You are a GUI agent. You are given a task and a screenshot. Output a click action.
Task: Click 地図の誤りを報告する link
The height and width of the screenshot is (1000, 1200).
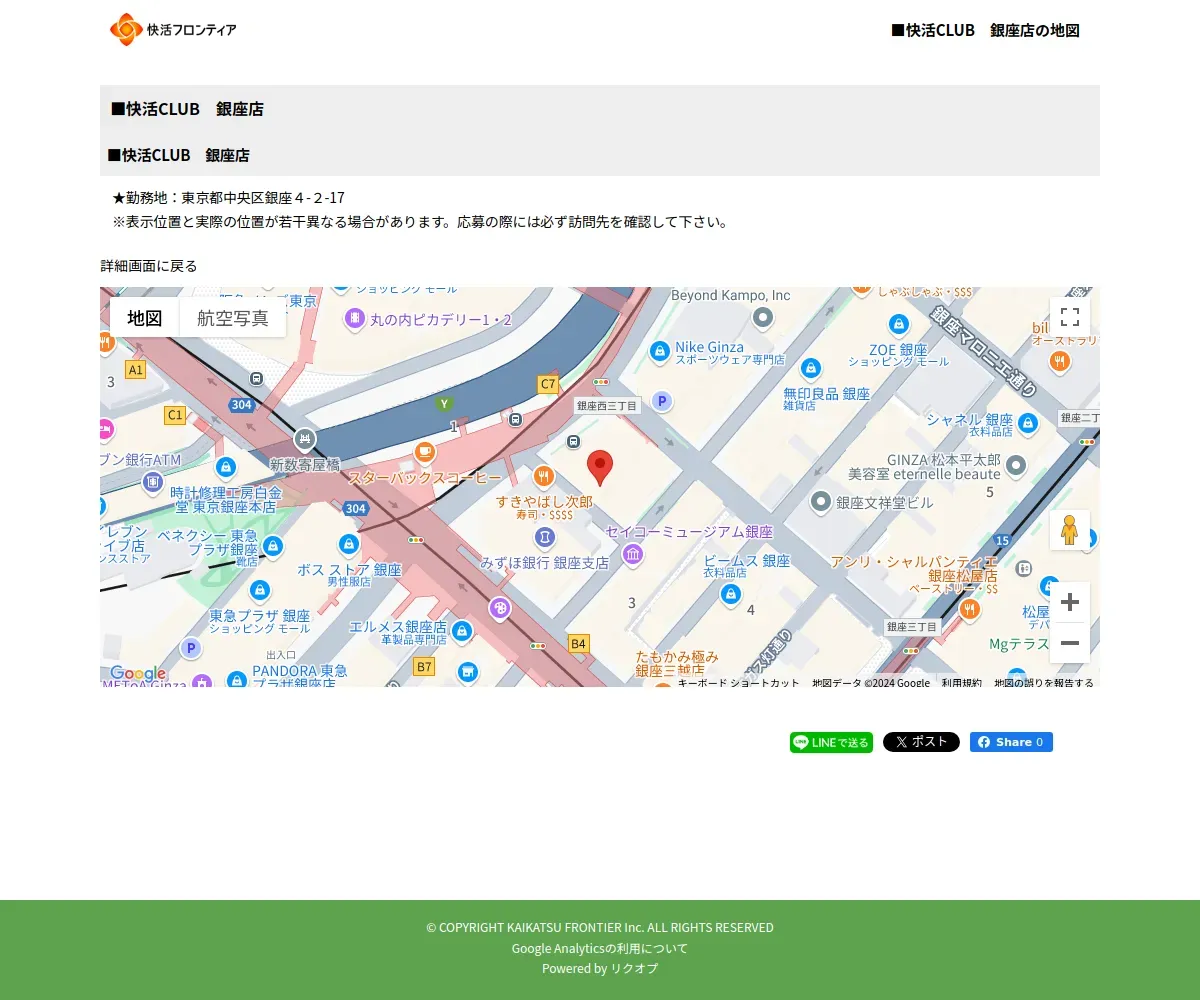pyautogui.click(x=1044, y=682)
